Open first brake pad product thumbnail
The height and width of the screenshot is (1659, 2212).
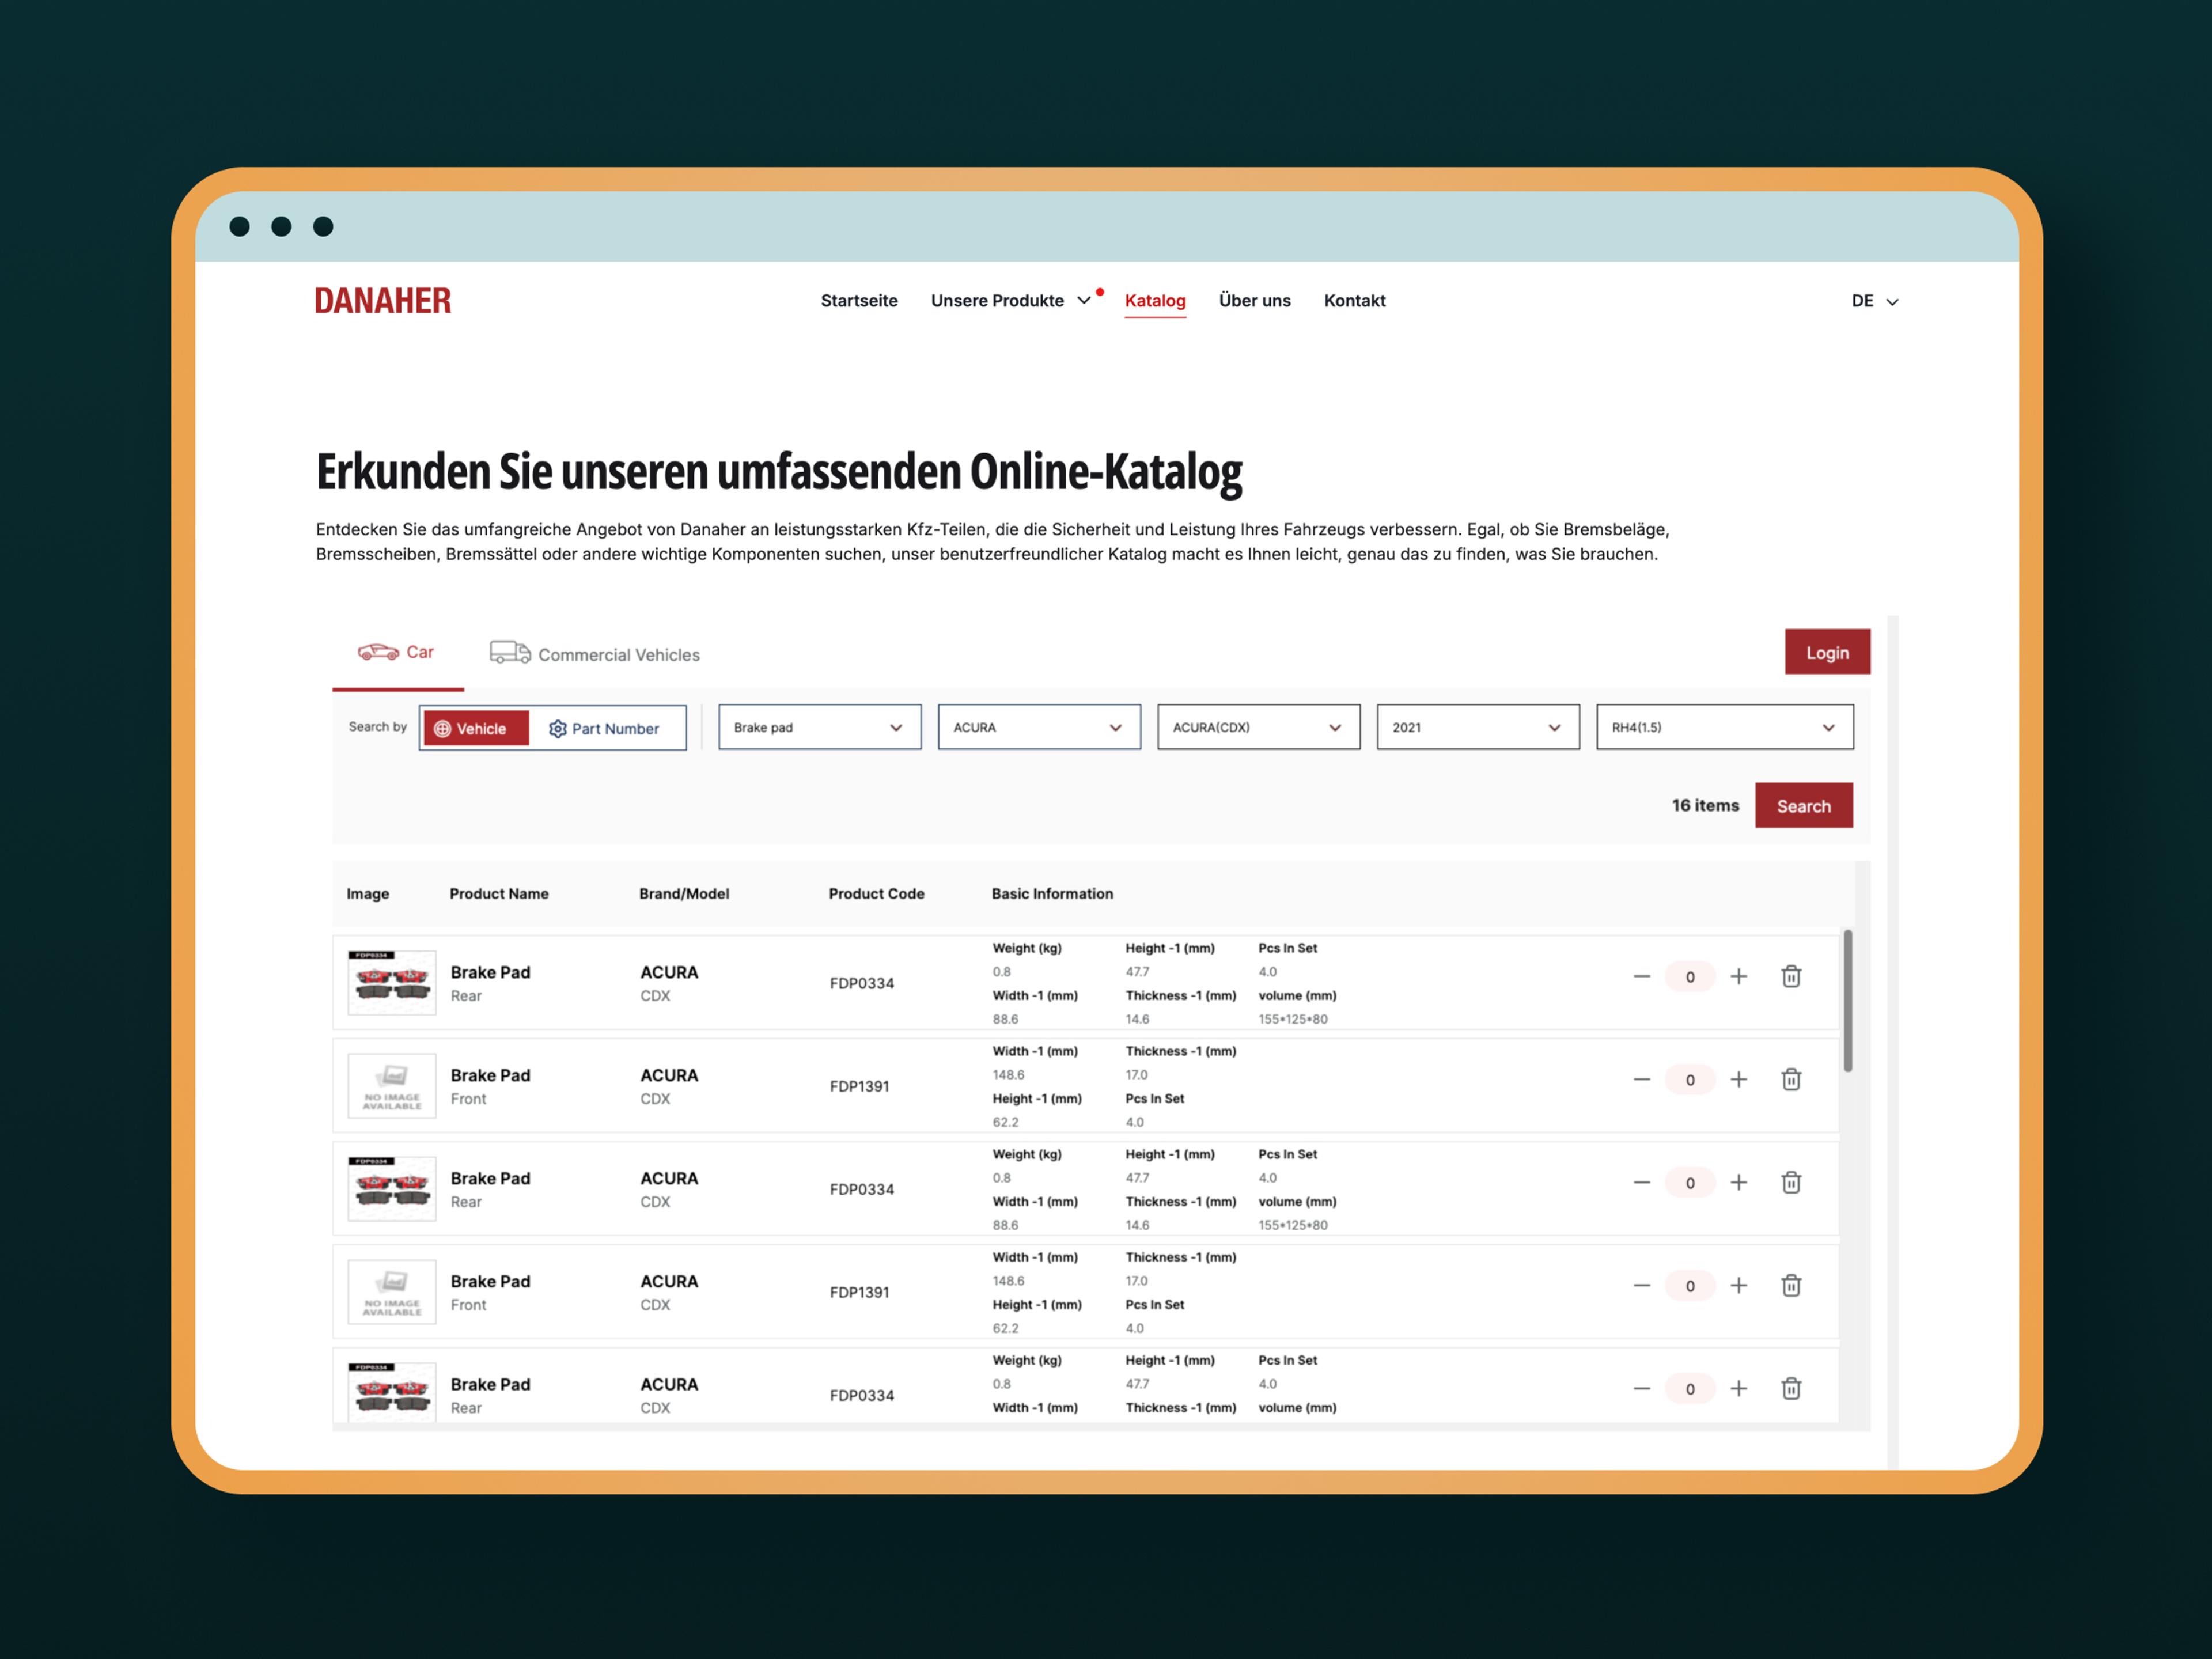(392, 982)
